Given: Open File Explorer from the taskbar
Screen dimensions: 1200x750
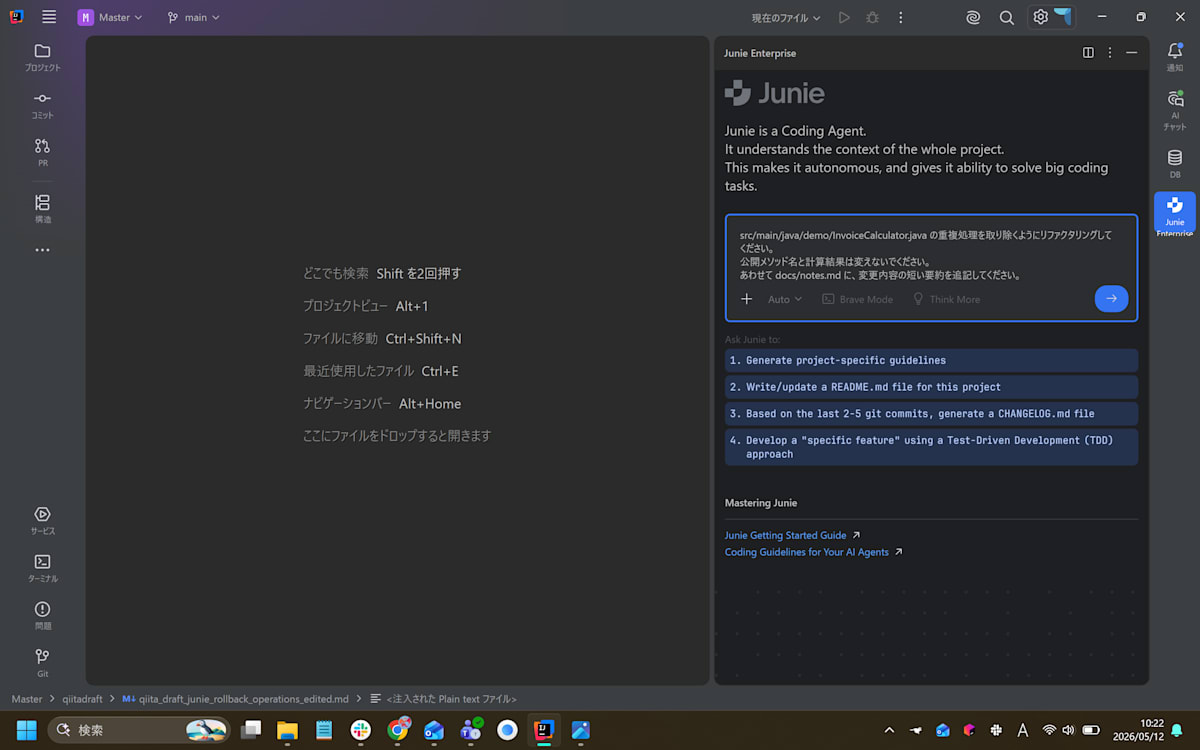Looking at the screenshot, I should (x=288, y=730).
